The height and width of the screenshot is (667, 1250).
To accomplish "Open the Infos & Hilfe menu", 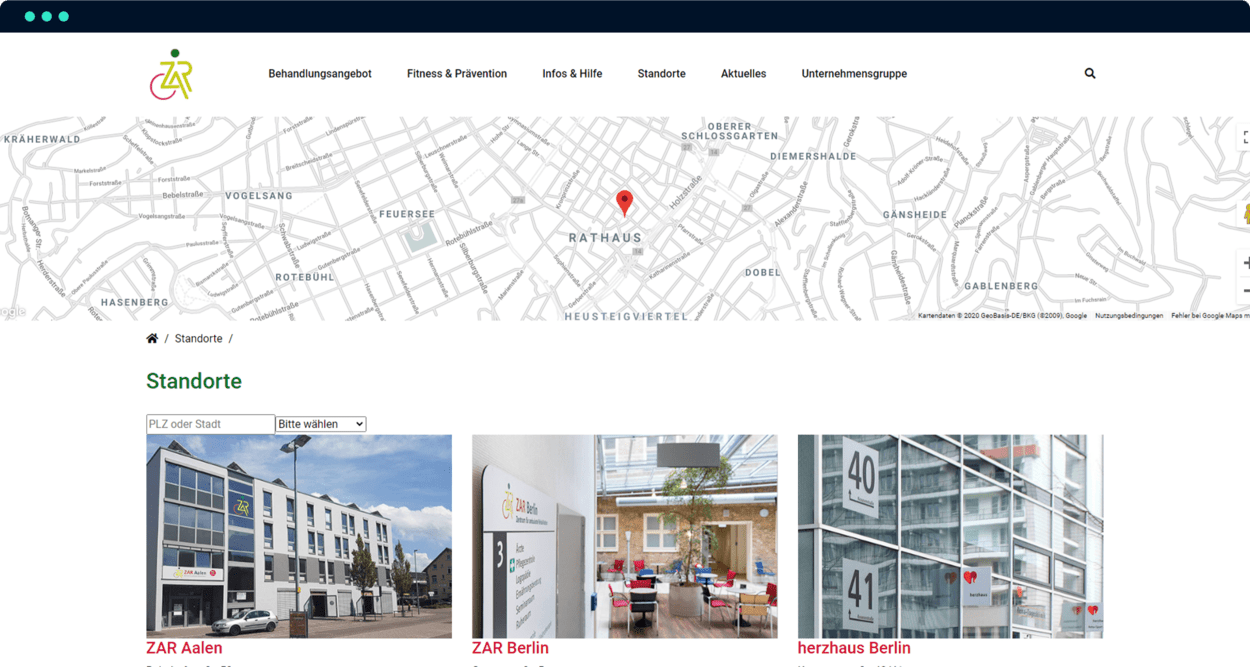I will coord(572,74).
